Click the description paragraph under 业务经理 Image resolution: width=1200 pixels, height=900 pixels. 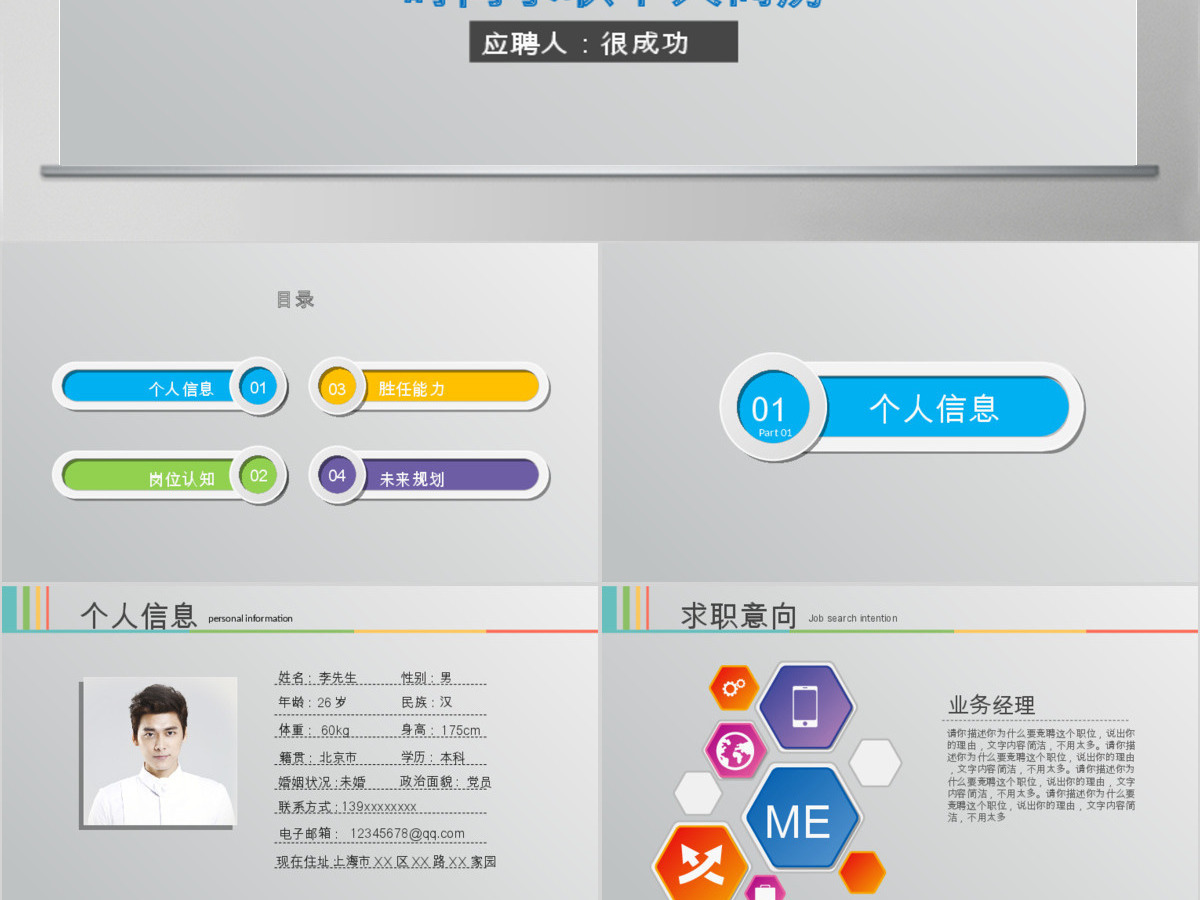point(1041,775)
